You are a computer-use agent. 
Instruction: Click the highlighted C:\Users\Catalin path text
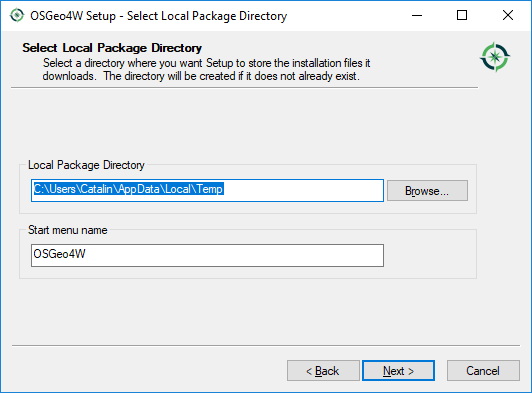128,189
